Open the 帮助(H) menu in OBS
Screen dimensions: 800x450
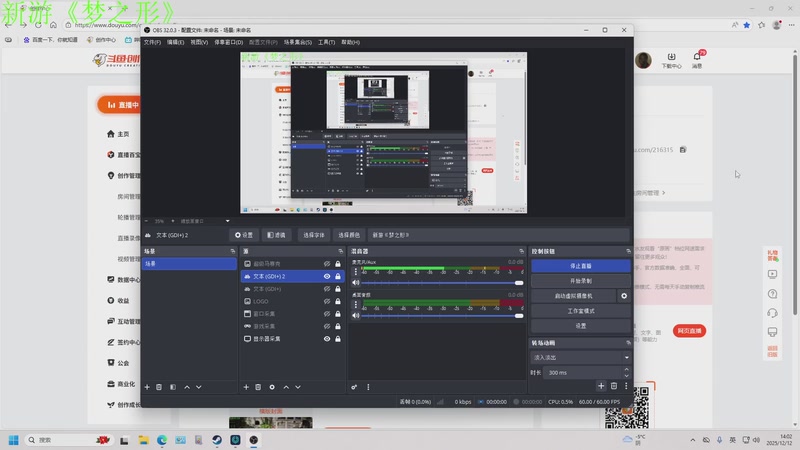pyautogui.click(x=351, y=42)
